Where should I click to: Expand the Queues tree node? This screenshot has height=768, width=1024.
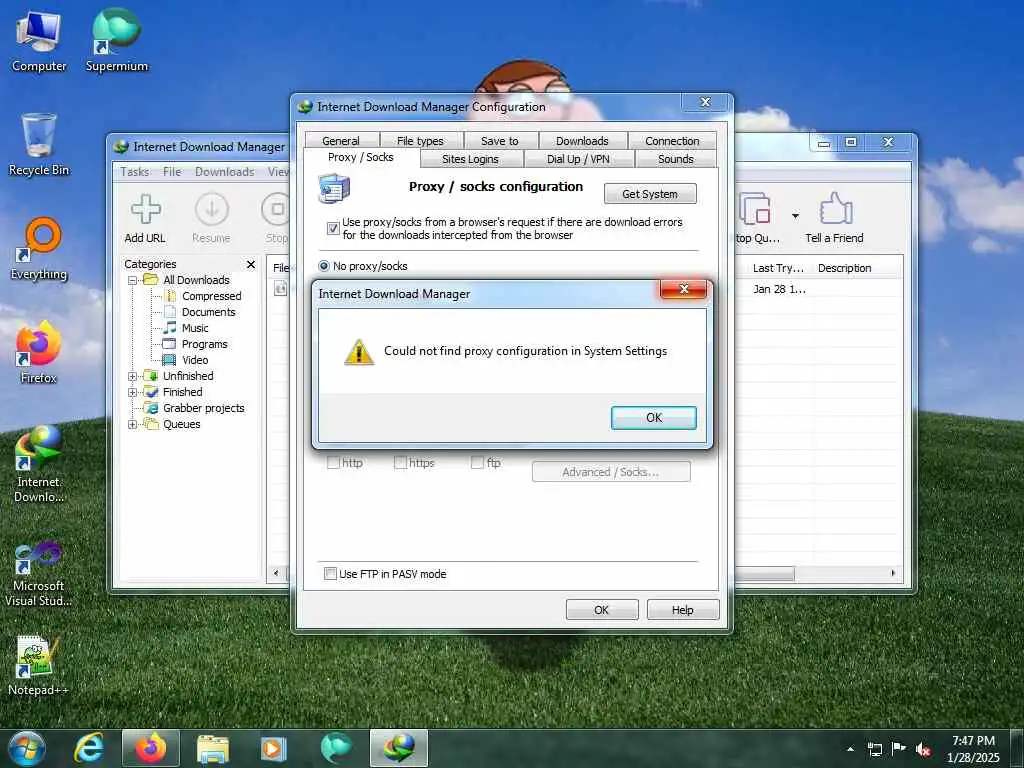point(133,424)
